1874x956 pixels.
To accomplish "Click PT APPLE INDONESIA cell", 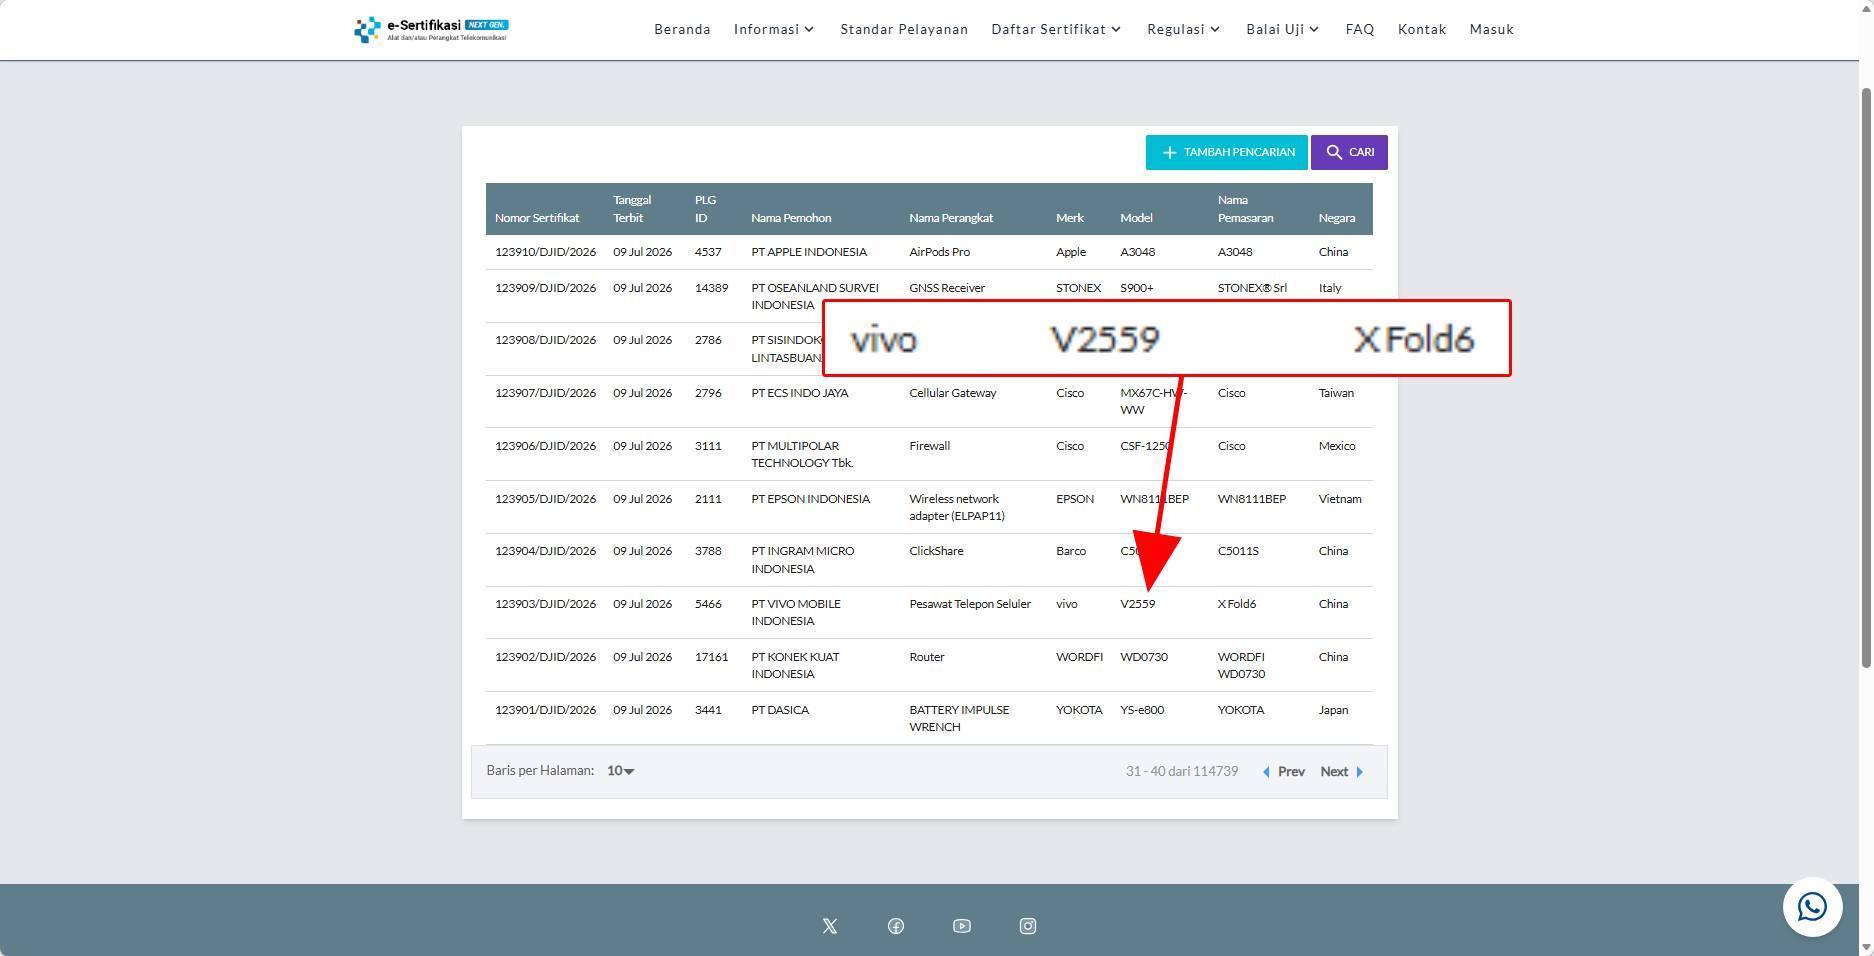I will pyautogui.click(x=809, y=252).
